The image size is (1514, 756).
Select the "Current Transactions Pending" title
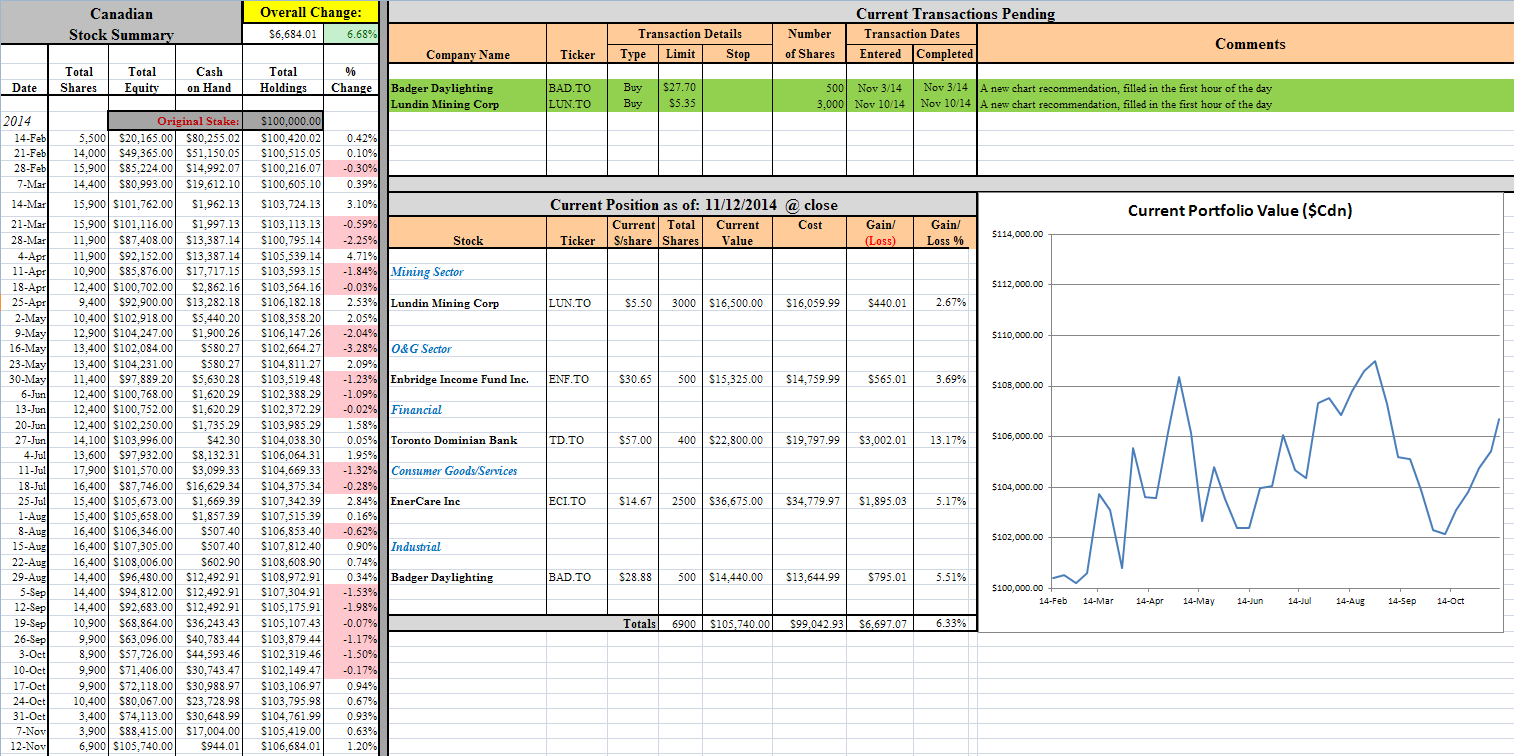point(955,13)
